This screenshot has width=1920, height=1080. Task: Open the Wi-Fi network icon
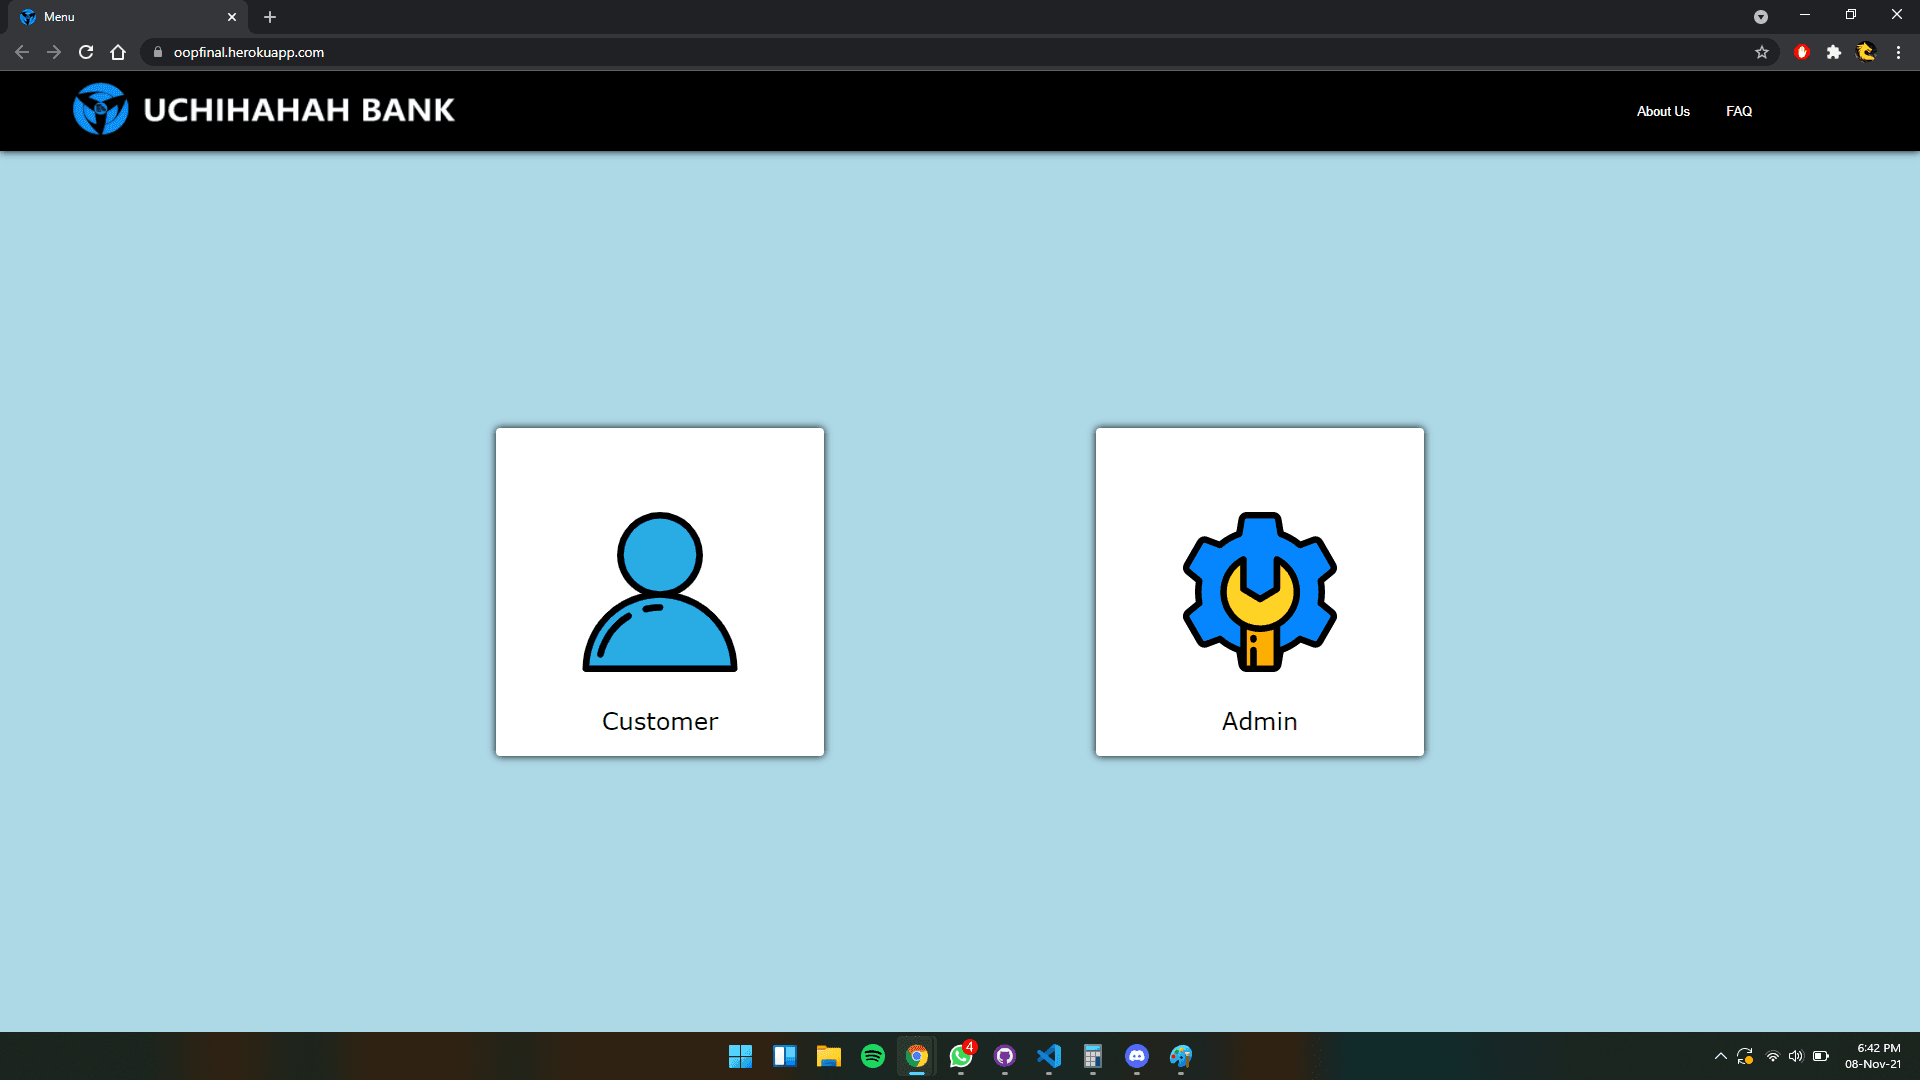click(x=1773, y=1056)
